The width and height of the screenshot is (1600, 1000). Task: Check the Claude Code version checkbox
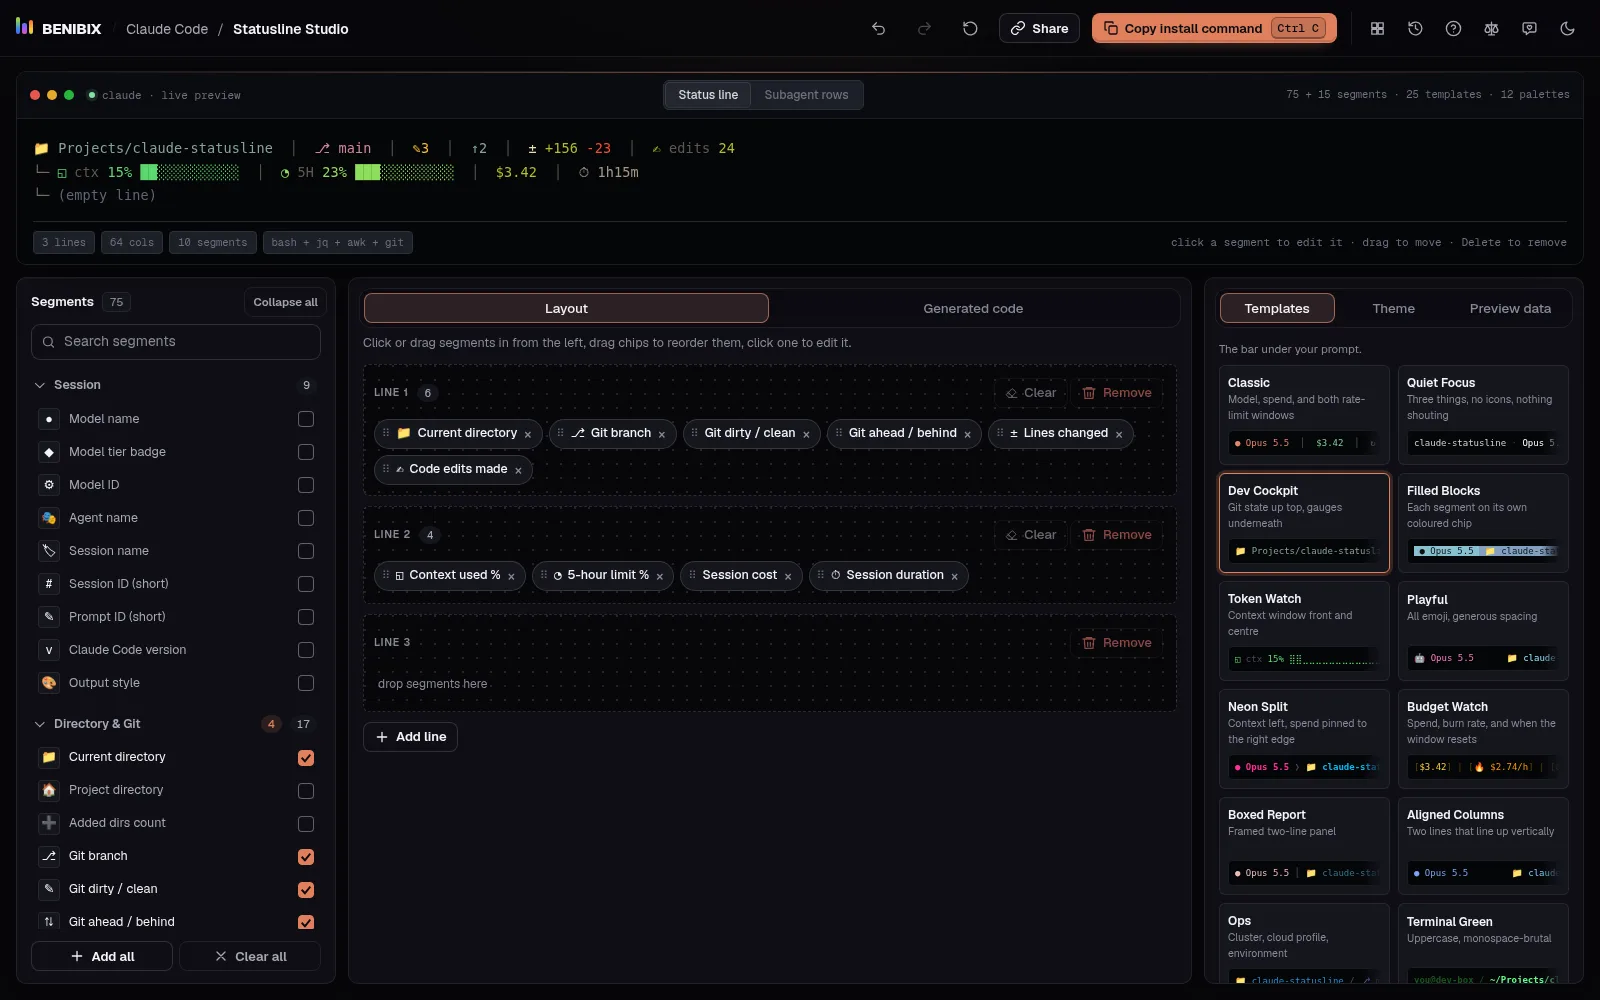pyautogui.click(x=306, y=650)
